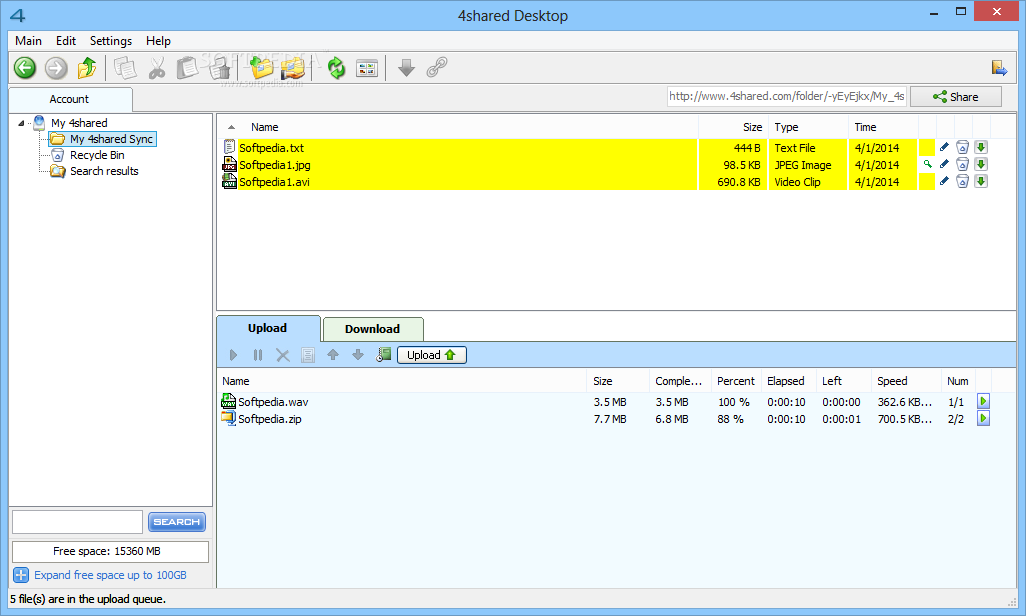Go back with the green Back arrow
The image size is (1026, 616).
(x=25, y=67)
